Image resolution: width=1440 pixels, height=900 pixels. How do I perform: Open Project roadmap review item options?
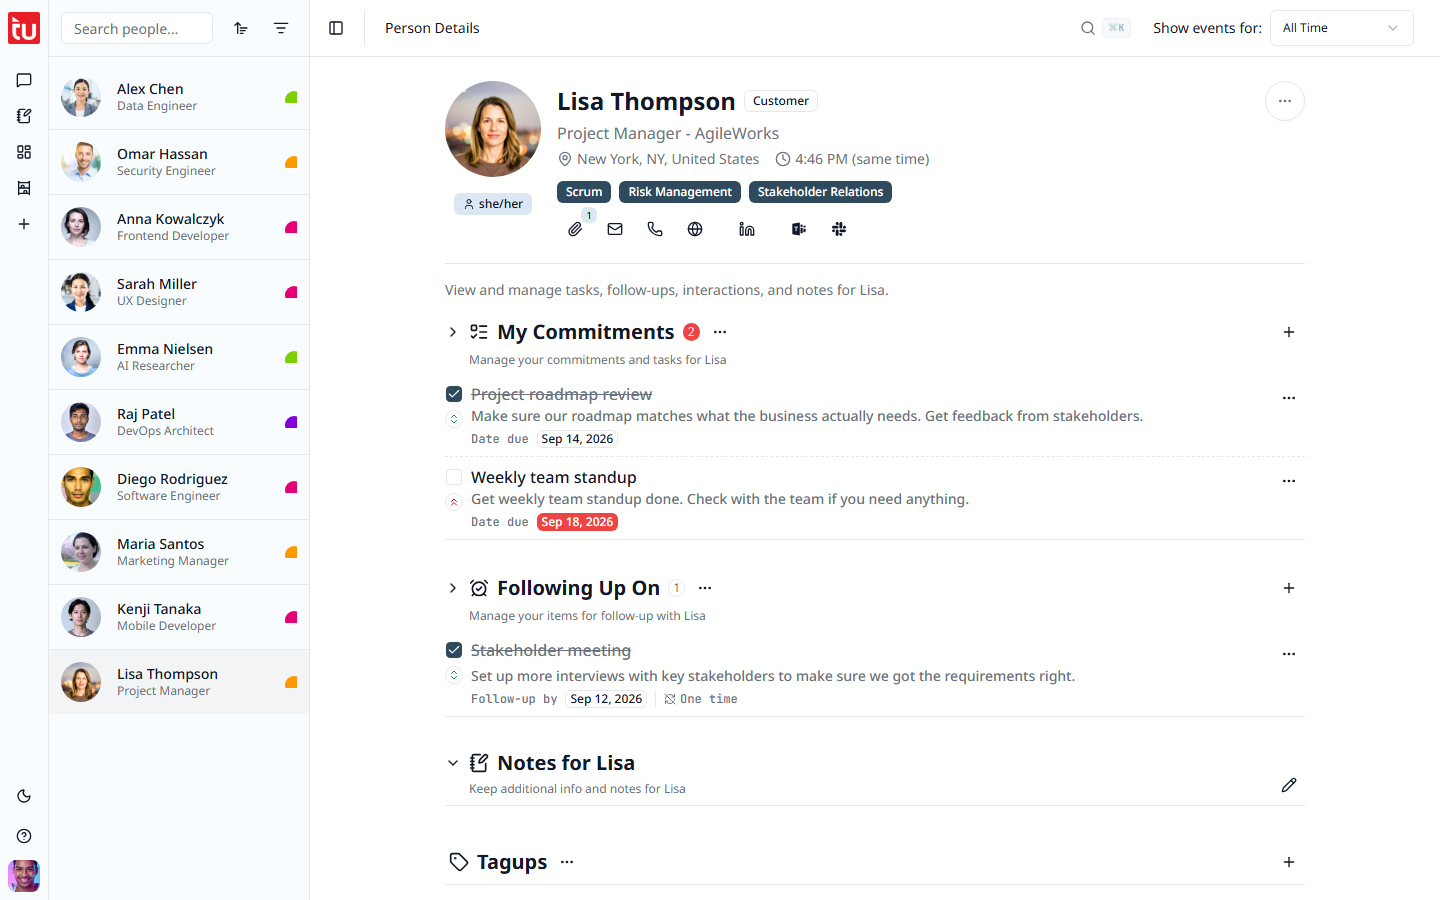click(x=1289, y=398)
